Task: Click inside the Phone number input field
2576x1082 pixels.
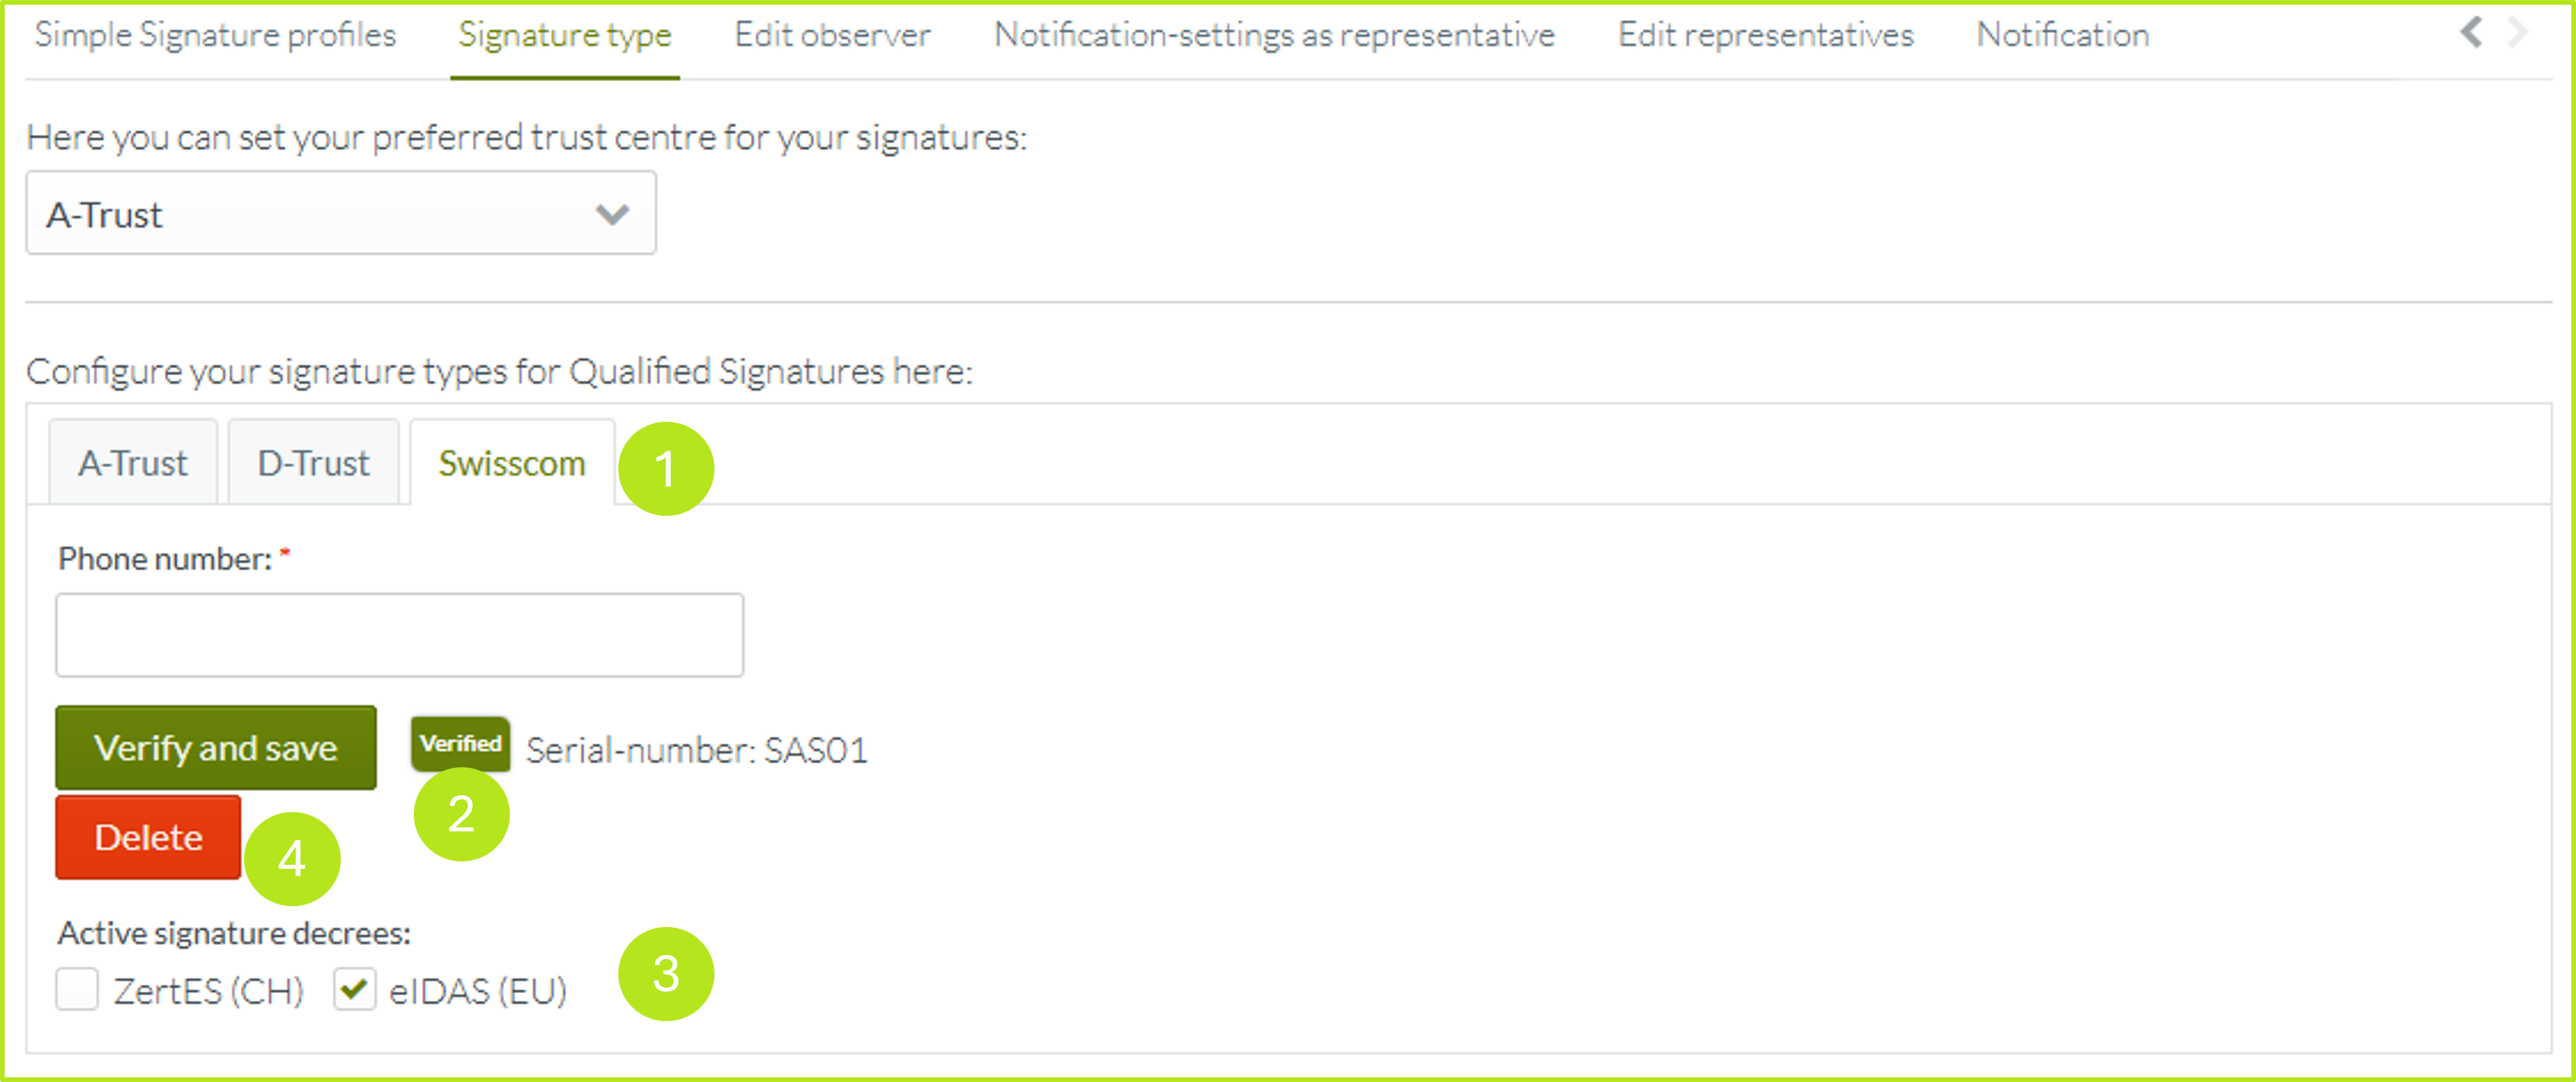Action: point(399,635)
